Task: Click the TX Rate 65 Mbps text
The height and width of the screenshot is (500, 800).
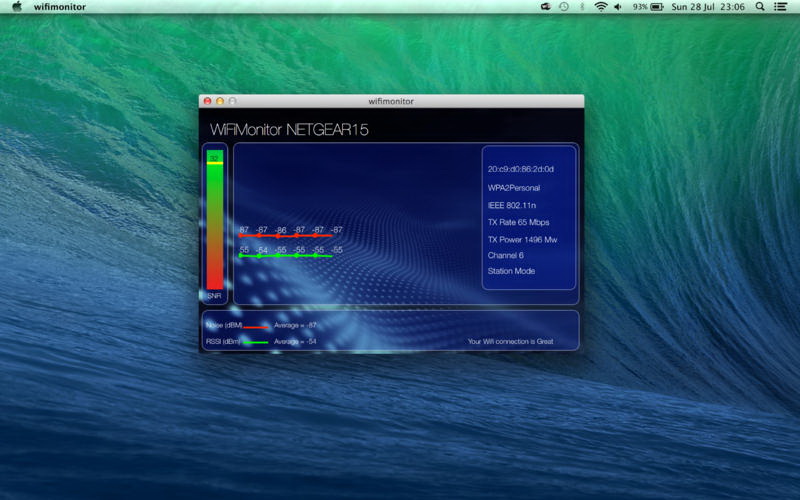Action: [x=518, y=222]
